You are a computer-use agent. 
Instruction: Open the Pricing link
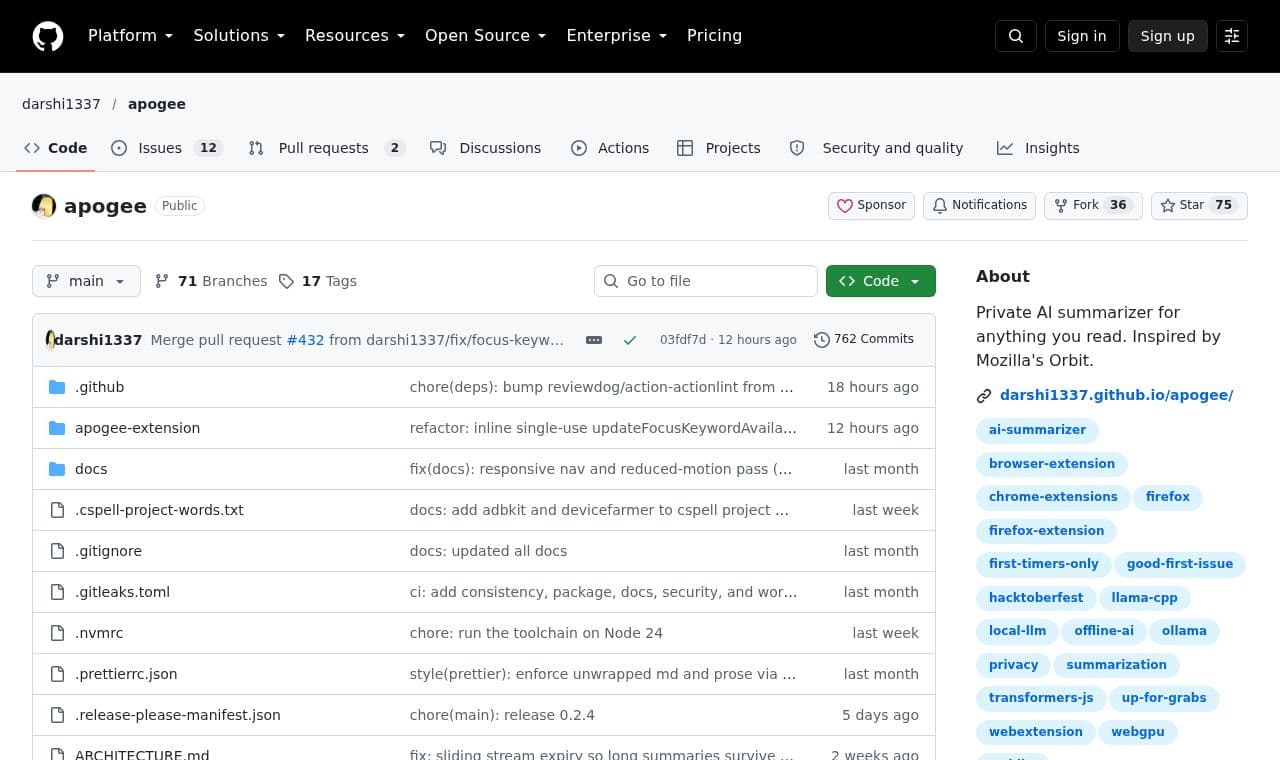pyautogui.click(x=714, y=36)
